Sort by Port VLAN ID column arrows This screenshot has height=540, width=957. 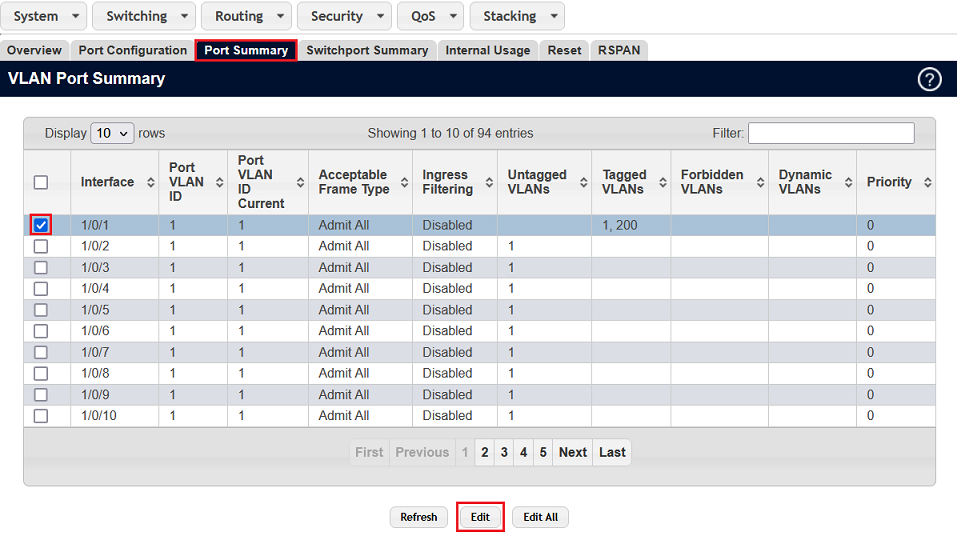220,182
